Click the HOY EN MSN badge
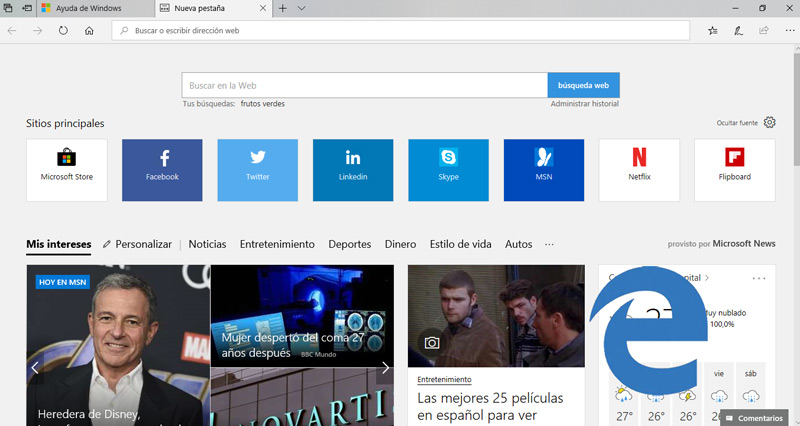 coord(63,282)
